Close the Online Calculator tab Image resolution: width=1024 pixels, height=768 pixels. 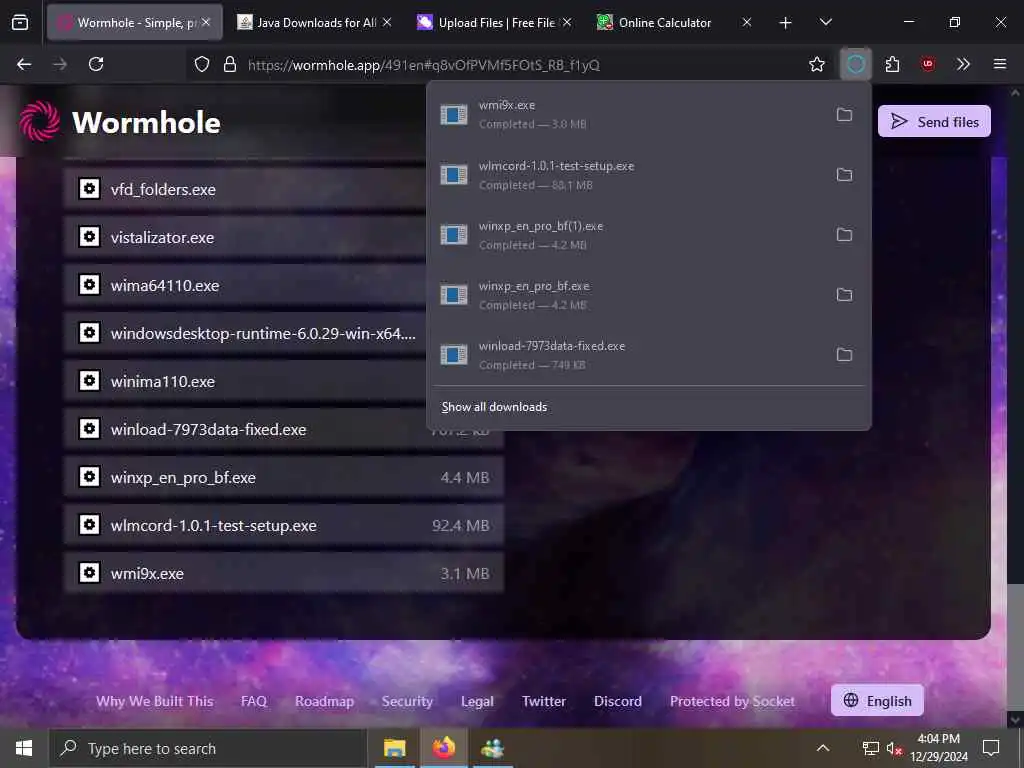(747, 22)
